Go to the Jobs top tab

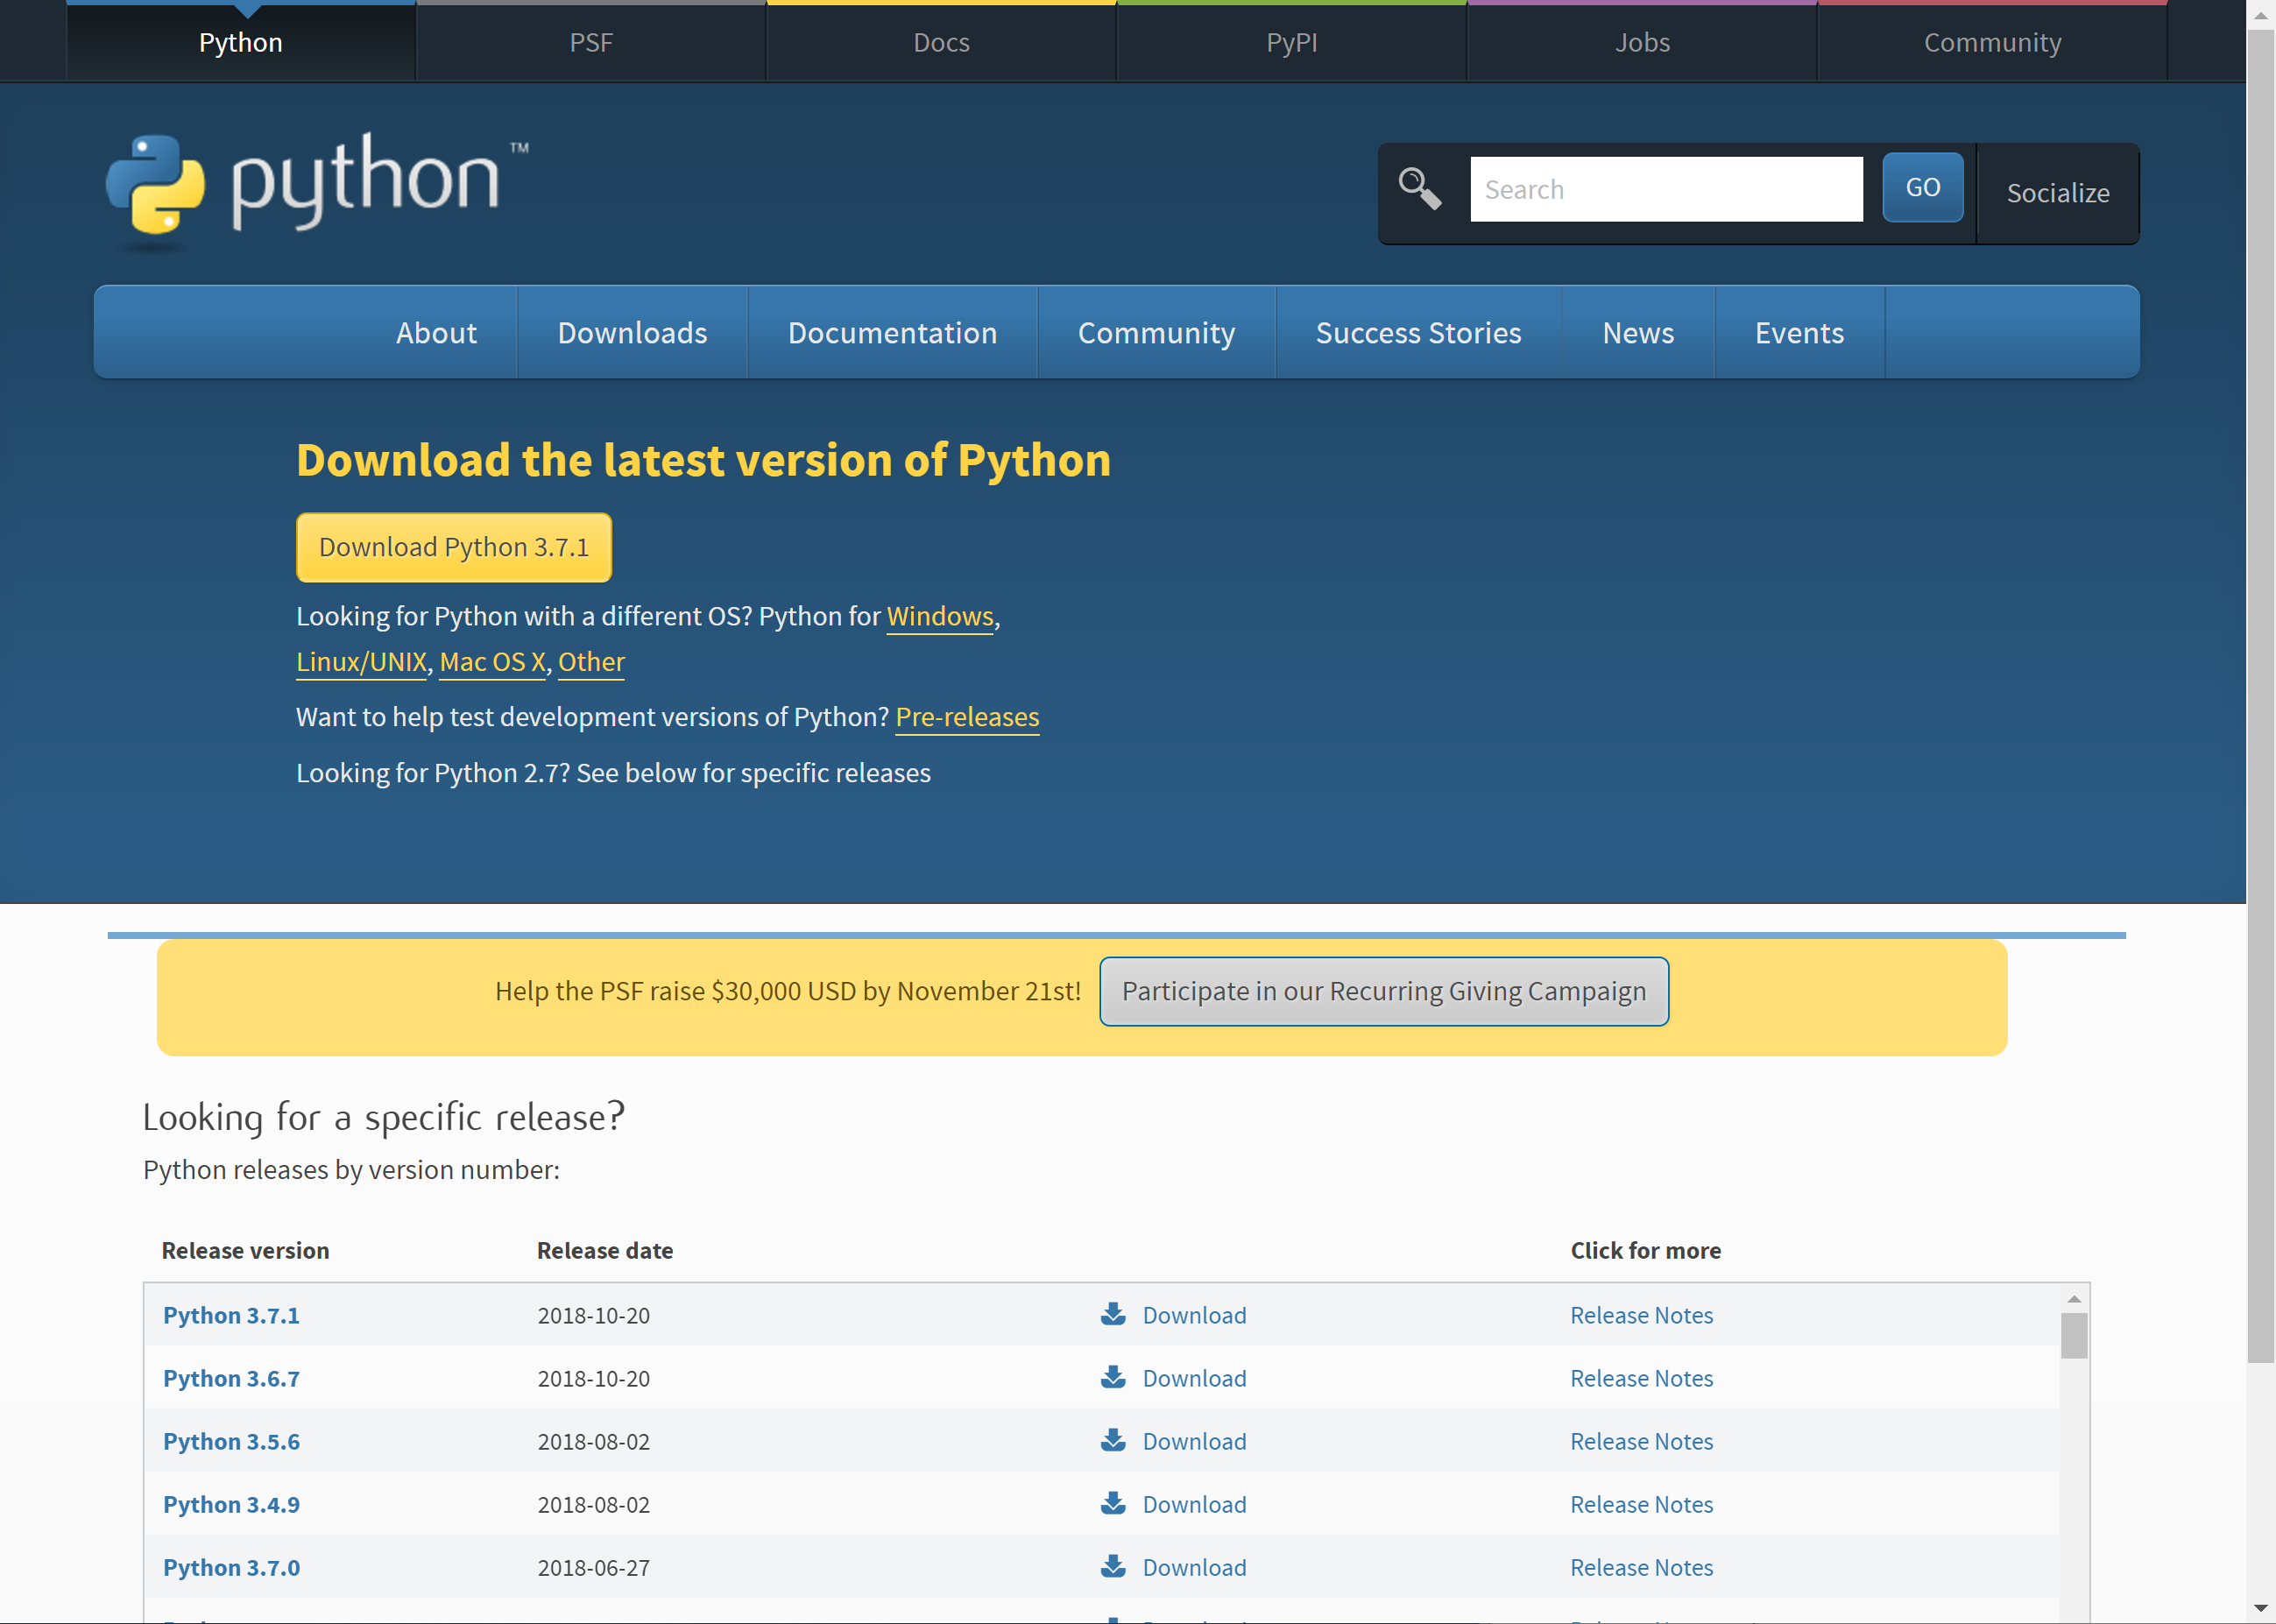(x=1642, y=42)
